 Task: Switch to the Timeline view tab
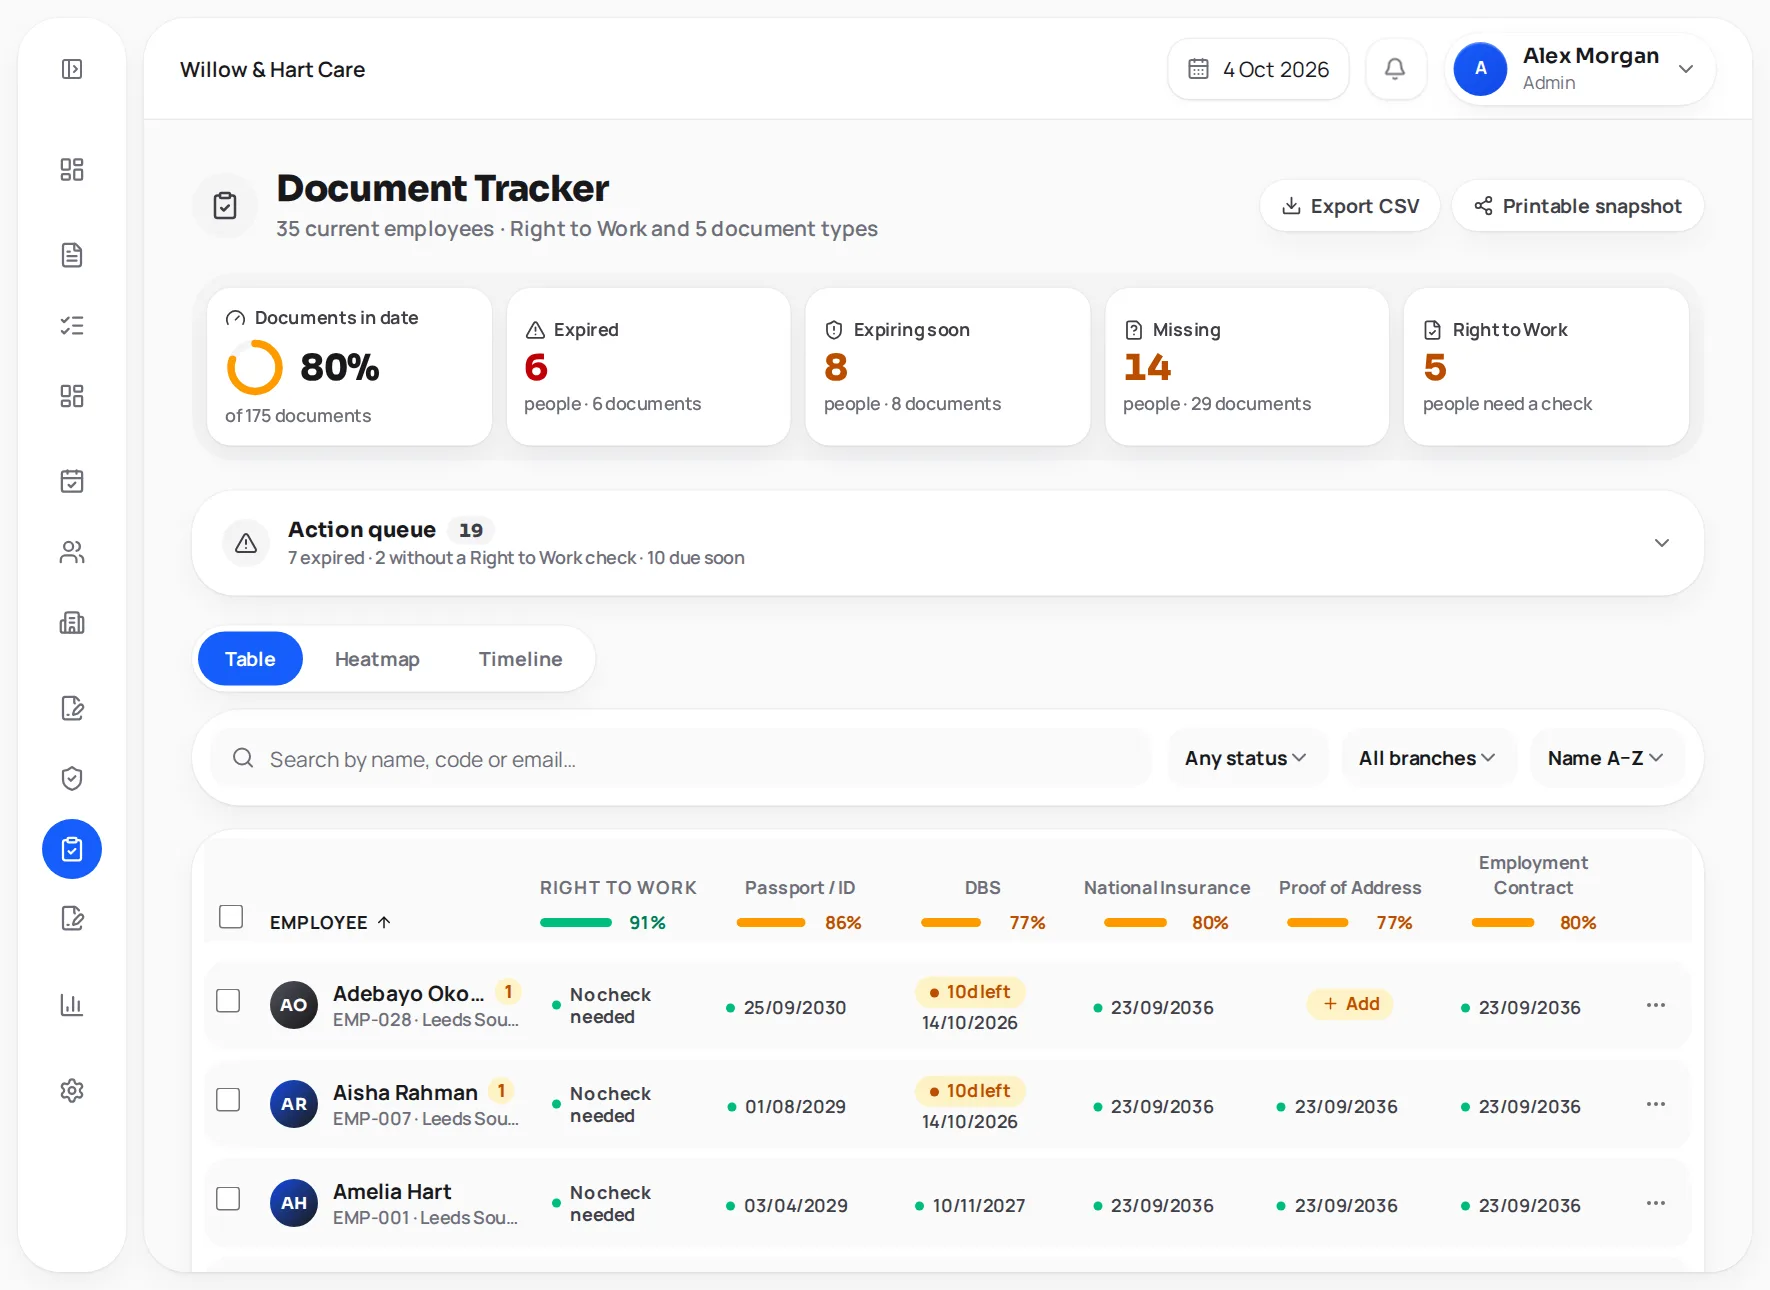point(520,659)
